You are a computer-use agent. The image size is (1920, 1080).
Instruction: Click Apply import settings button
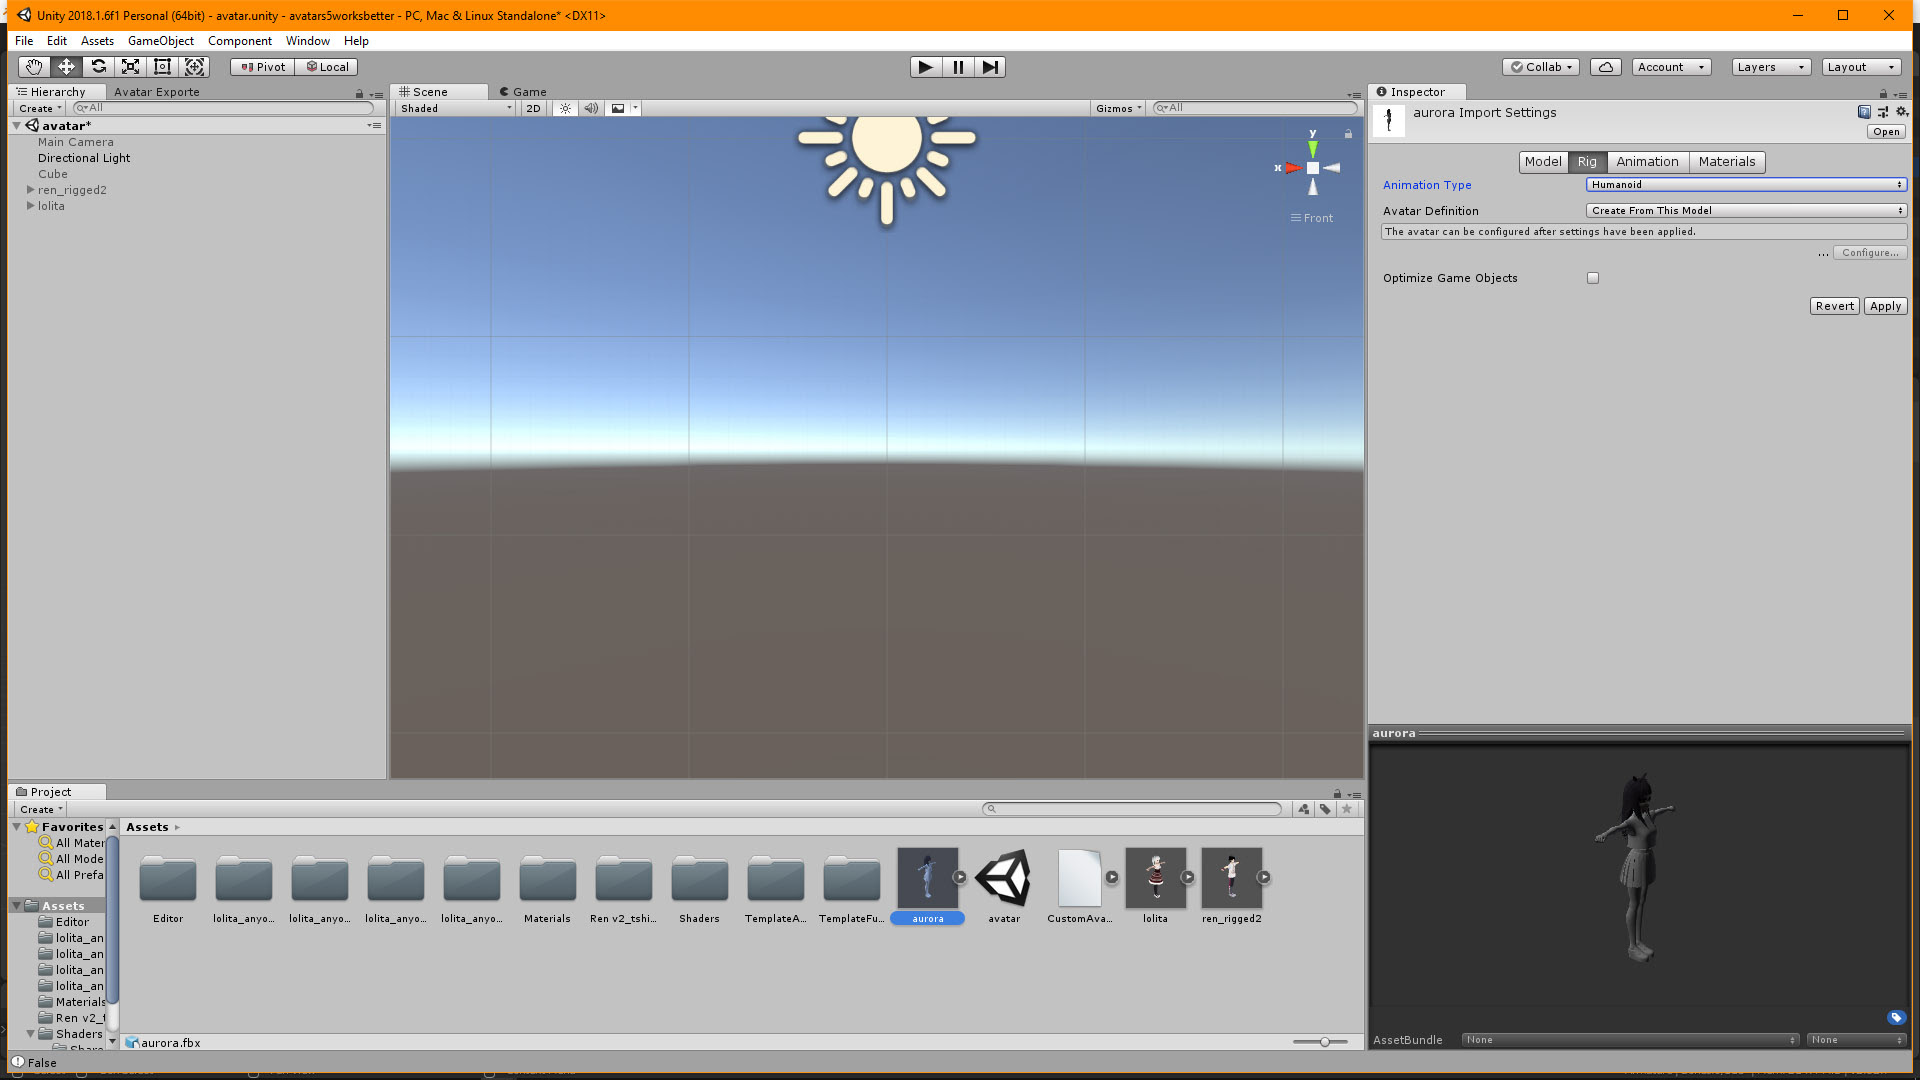point(1885,306)
